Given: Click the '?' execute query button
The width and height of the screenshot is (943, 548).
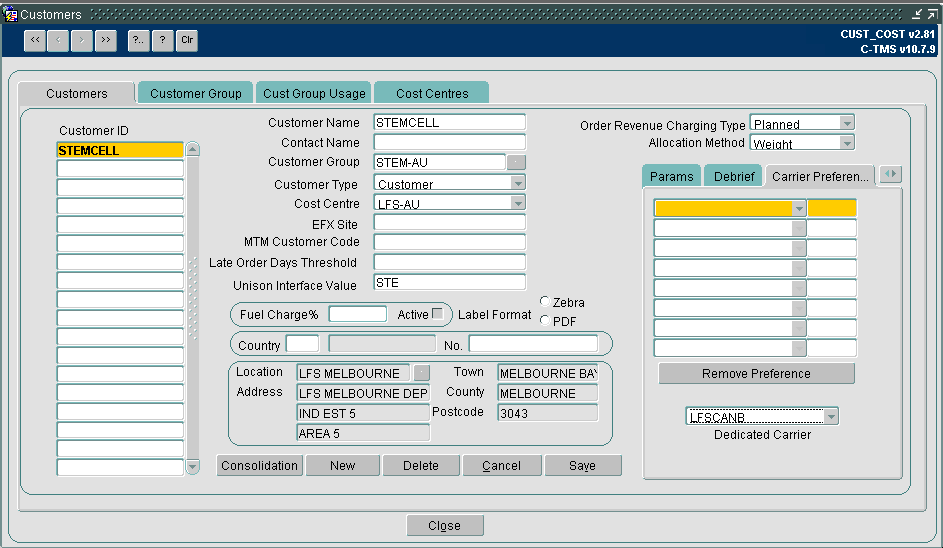Looking at the screenshot, I should click(x=162, y=40).
